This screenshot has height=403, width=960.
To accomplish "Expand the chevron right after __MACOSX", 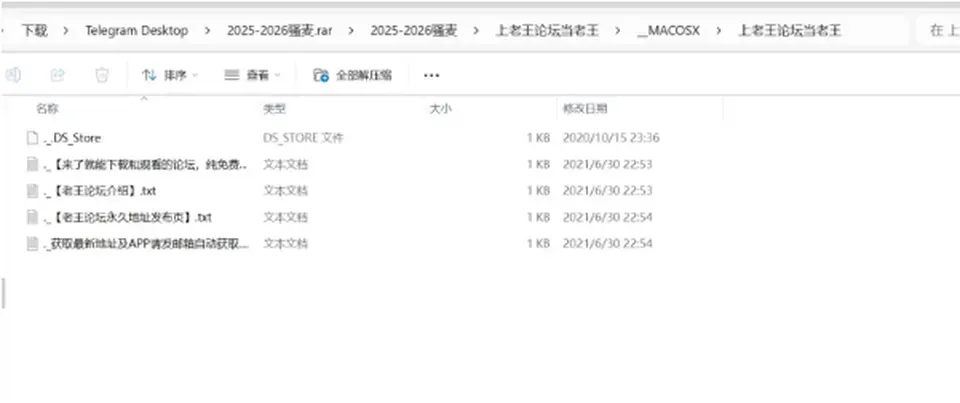I will point(718,31).
